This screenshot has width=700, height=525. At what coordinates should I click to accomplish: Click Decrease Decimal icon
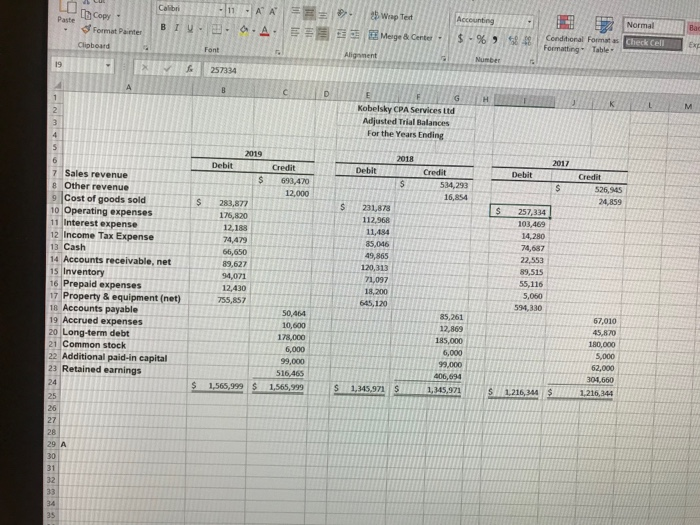click(527, 41)
